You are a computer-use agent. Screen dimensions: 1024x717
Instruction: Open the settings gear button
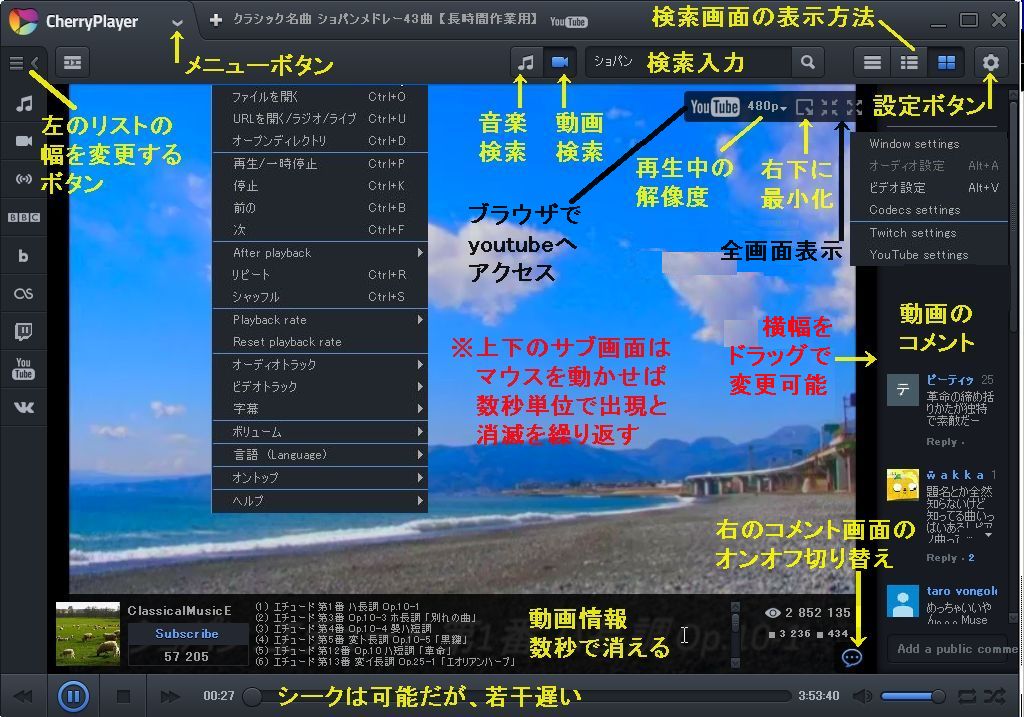(x=991, y=63)
